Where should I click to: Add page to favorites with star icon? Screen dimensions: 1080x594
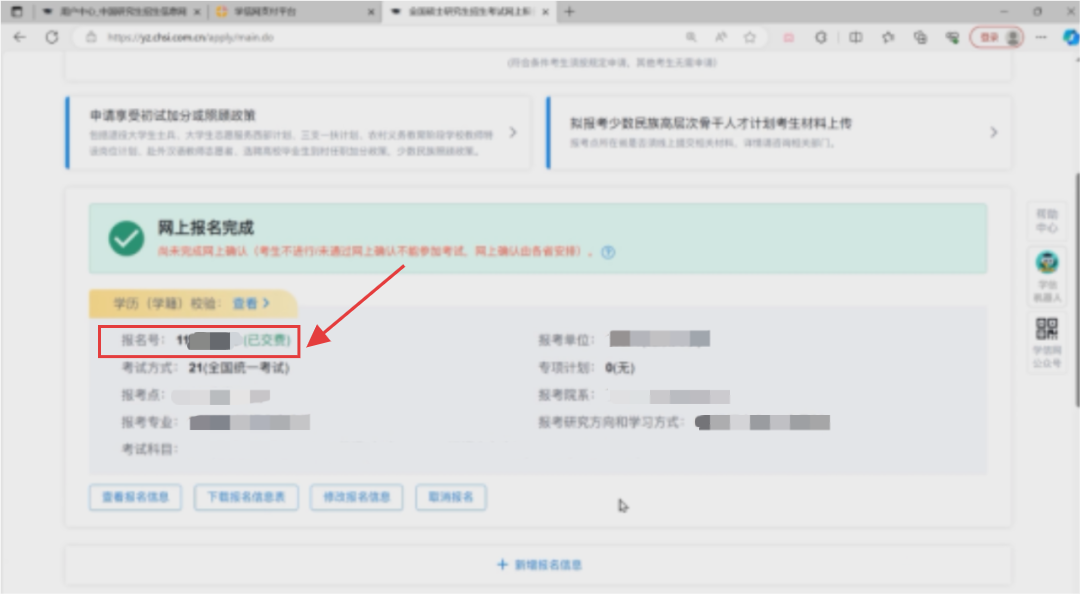[x=750, y=37]
